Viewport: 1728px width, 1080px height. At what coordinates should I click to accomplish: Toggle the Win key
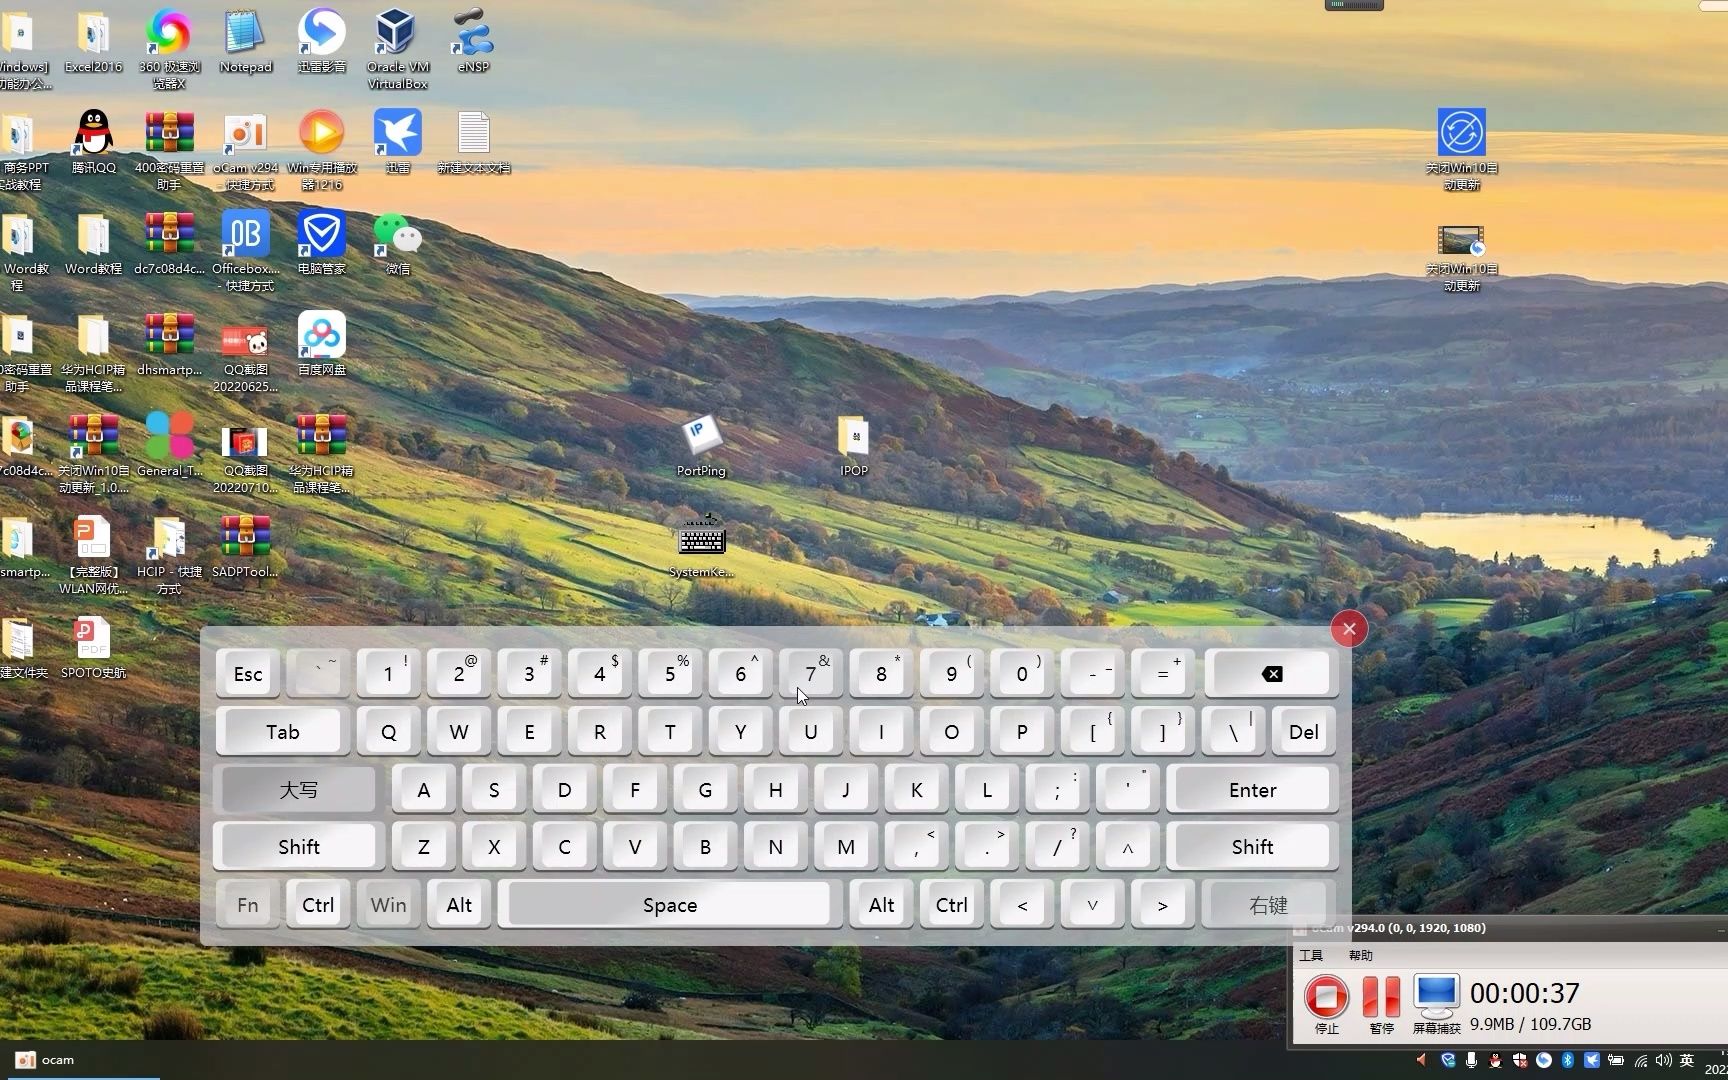pos(388,905)
